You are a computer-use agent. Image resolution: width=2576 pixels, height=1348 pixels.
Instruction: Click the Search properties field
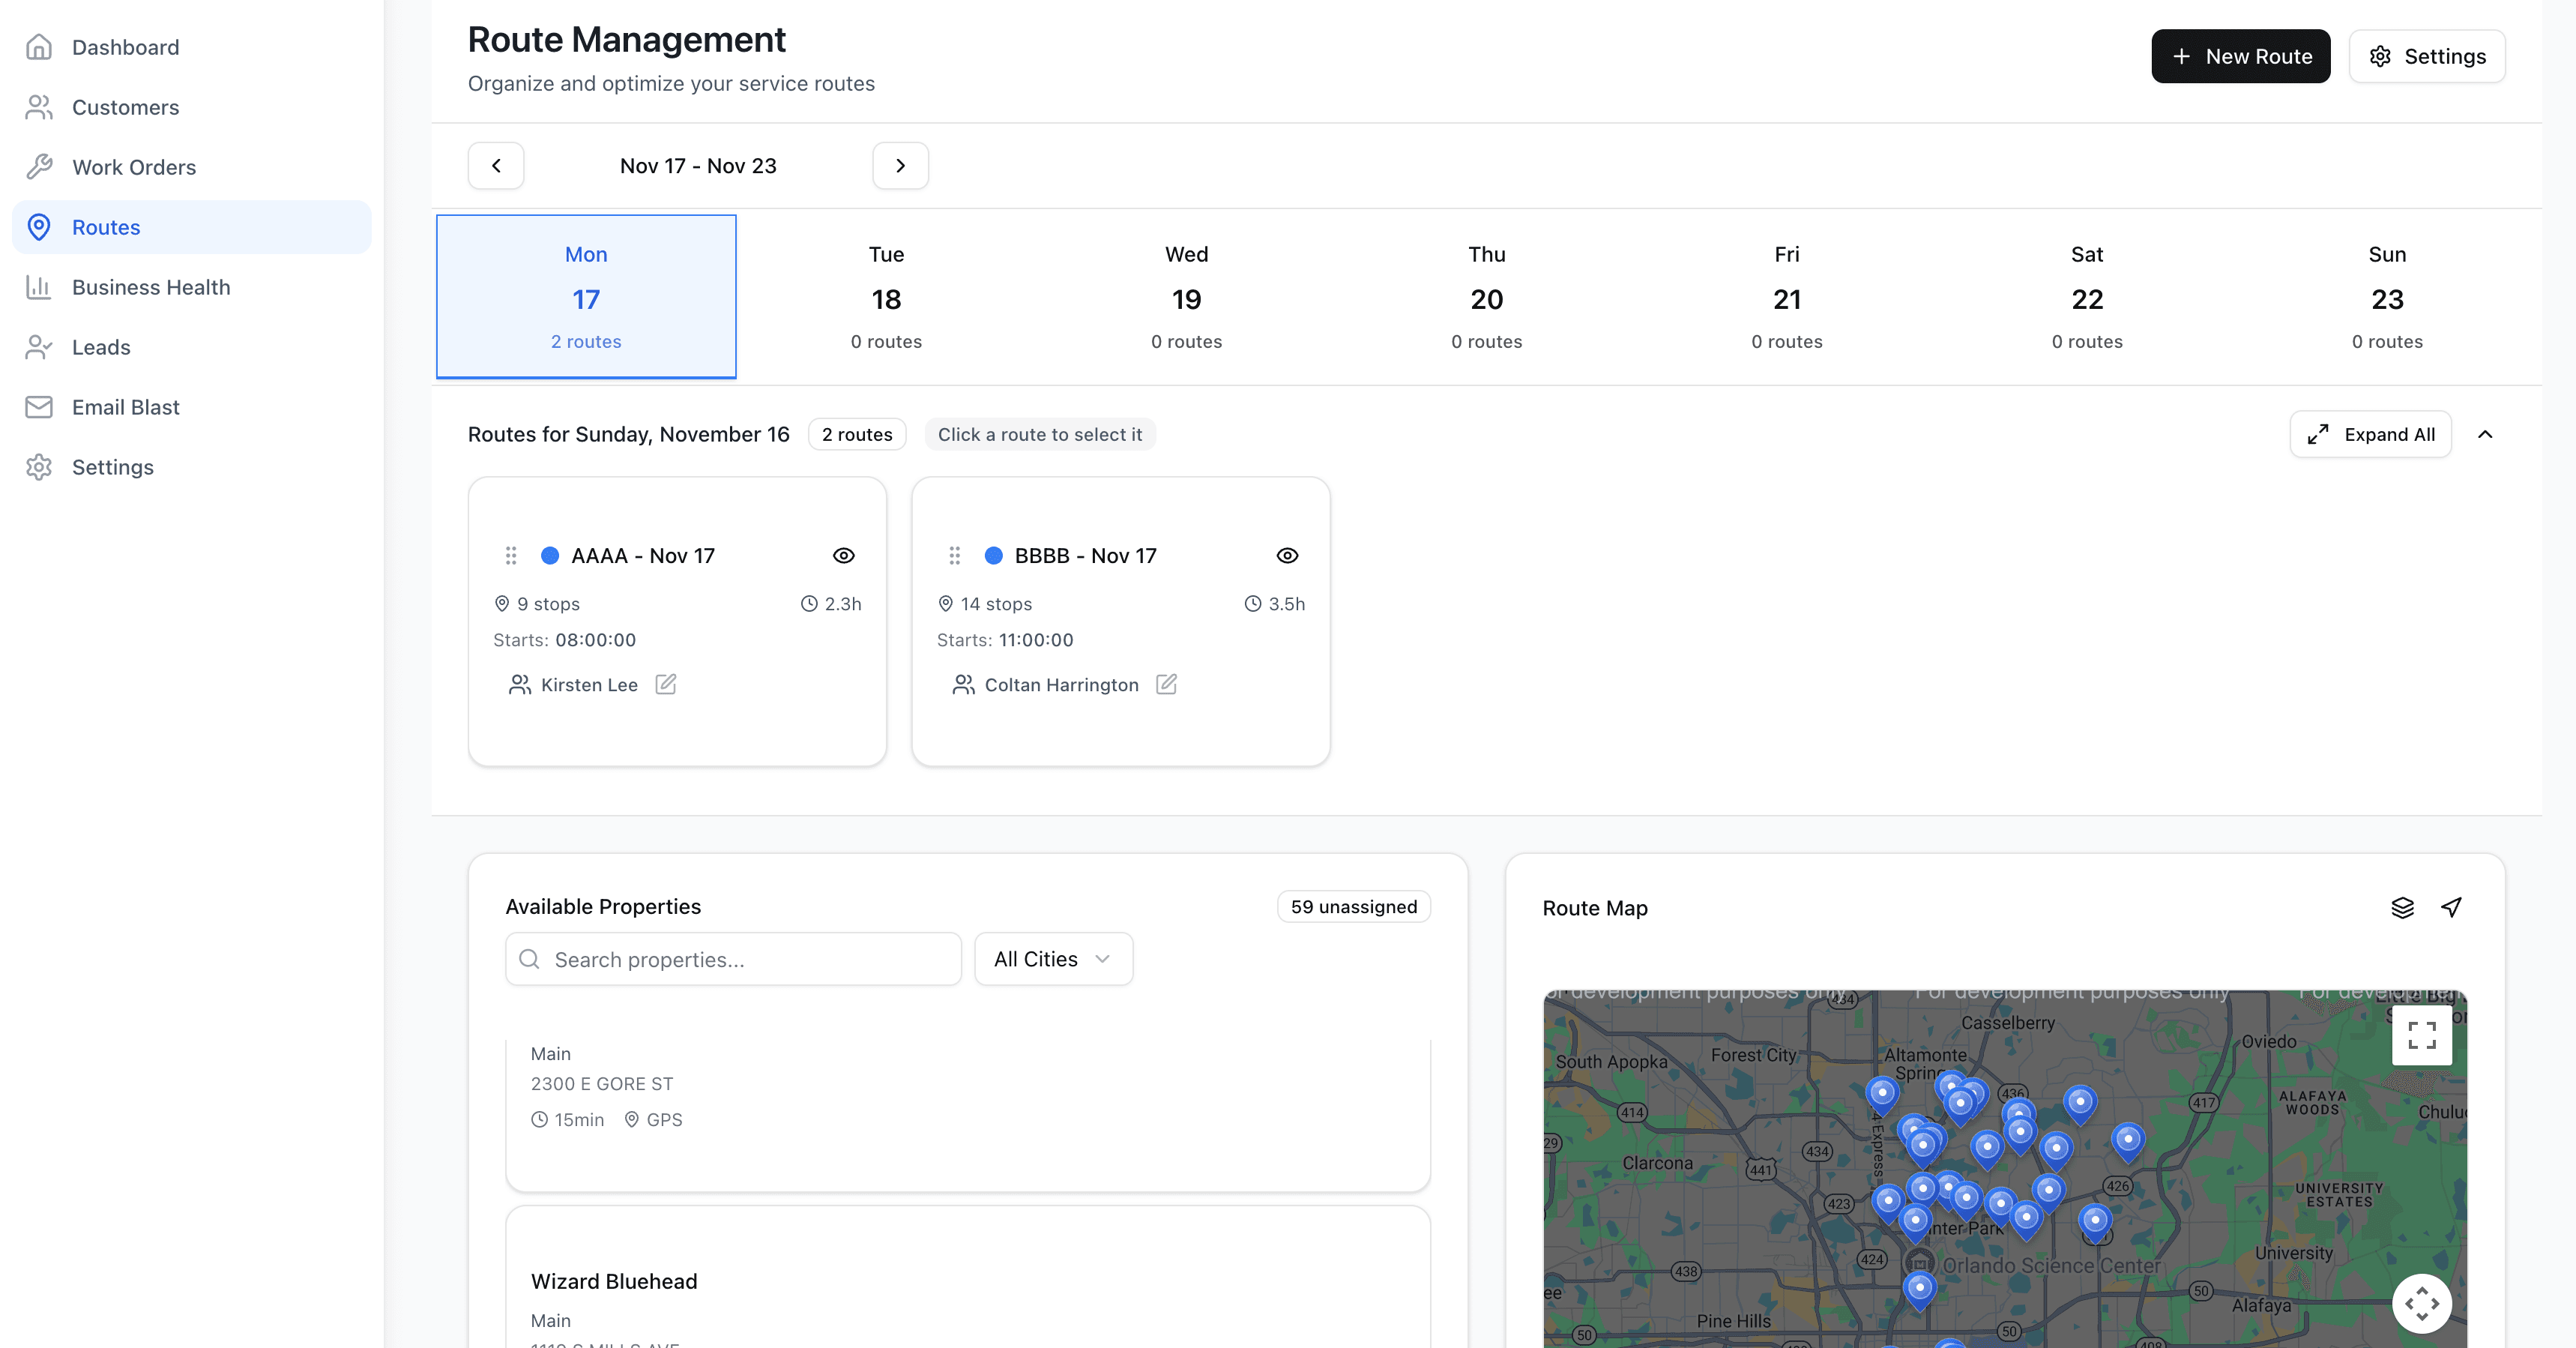coord(733,959)
